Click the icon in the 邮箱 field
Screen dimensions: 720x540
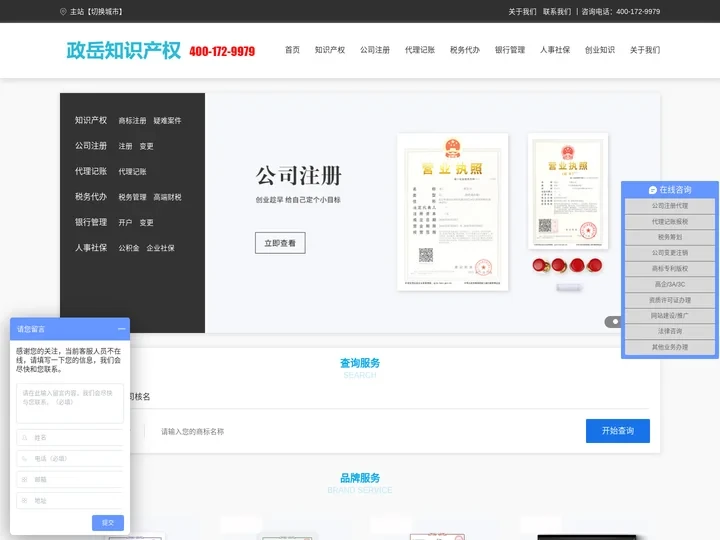click(25, 479)
